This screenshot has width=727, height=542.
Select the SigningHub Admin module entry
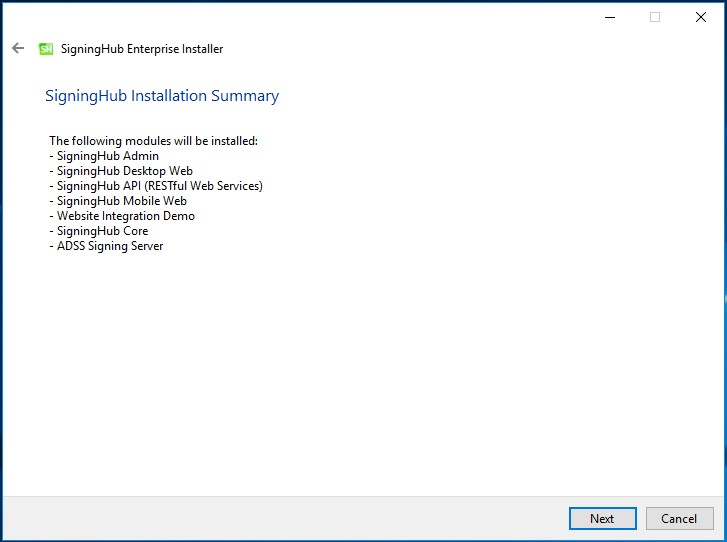pyautogui.click(x=104, y=156)
